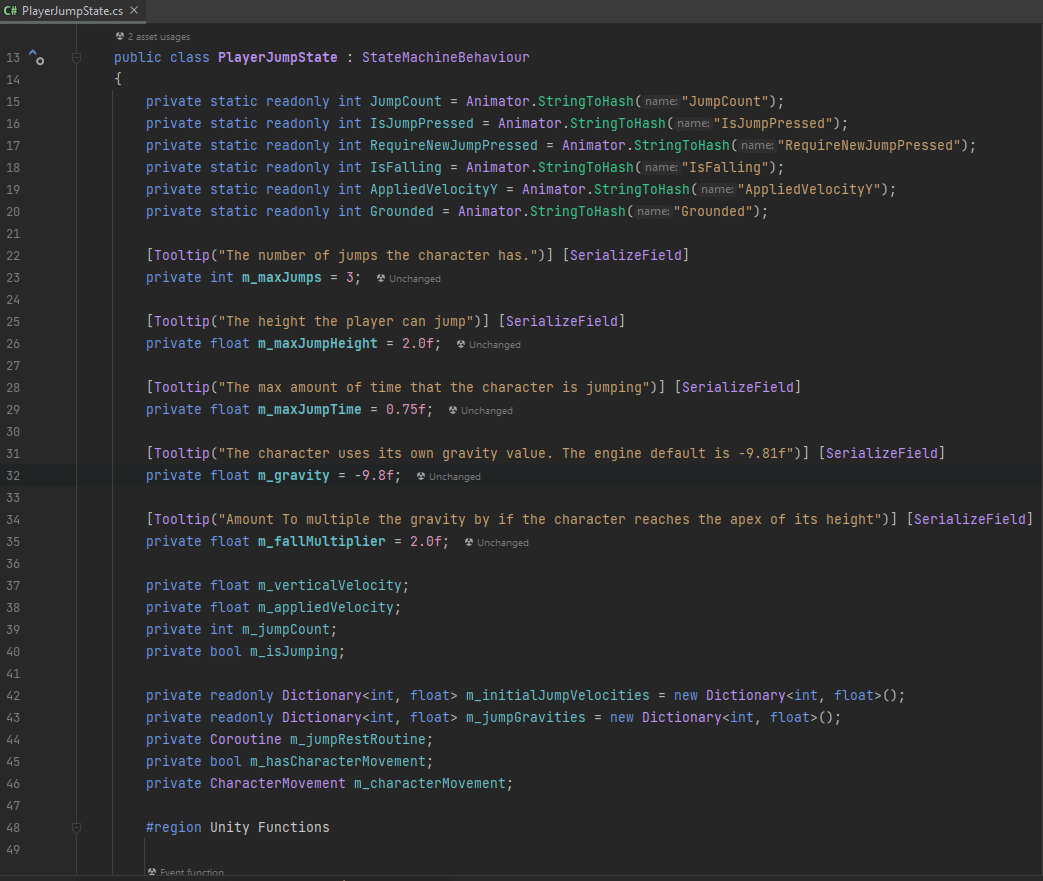Click the m_jumpRestRoutine field
Screen dimensions: 1043x881
[357, 739]
